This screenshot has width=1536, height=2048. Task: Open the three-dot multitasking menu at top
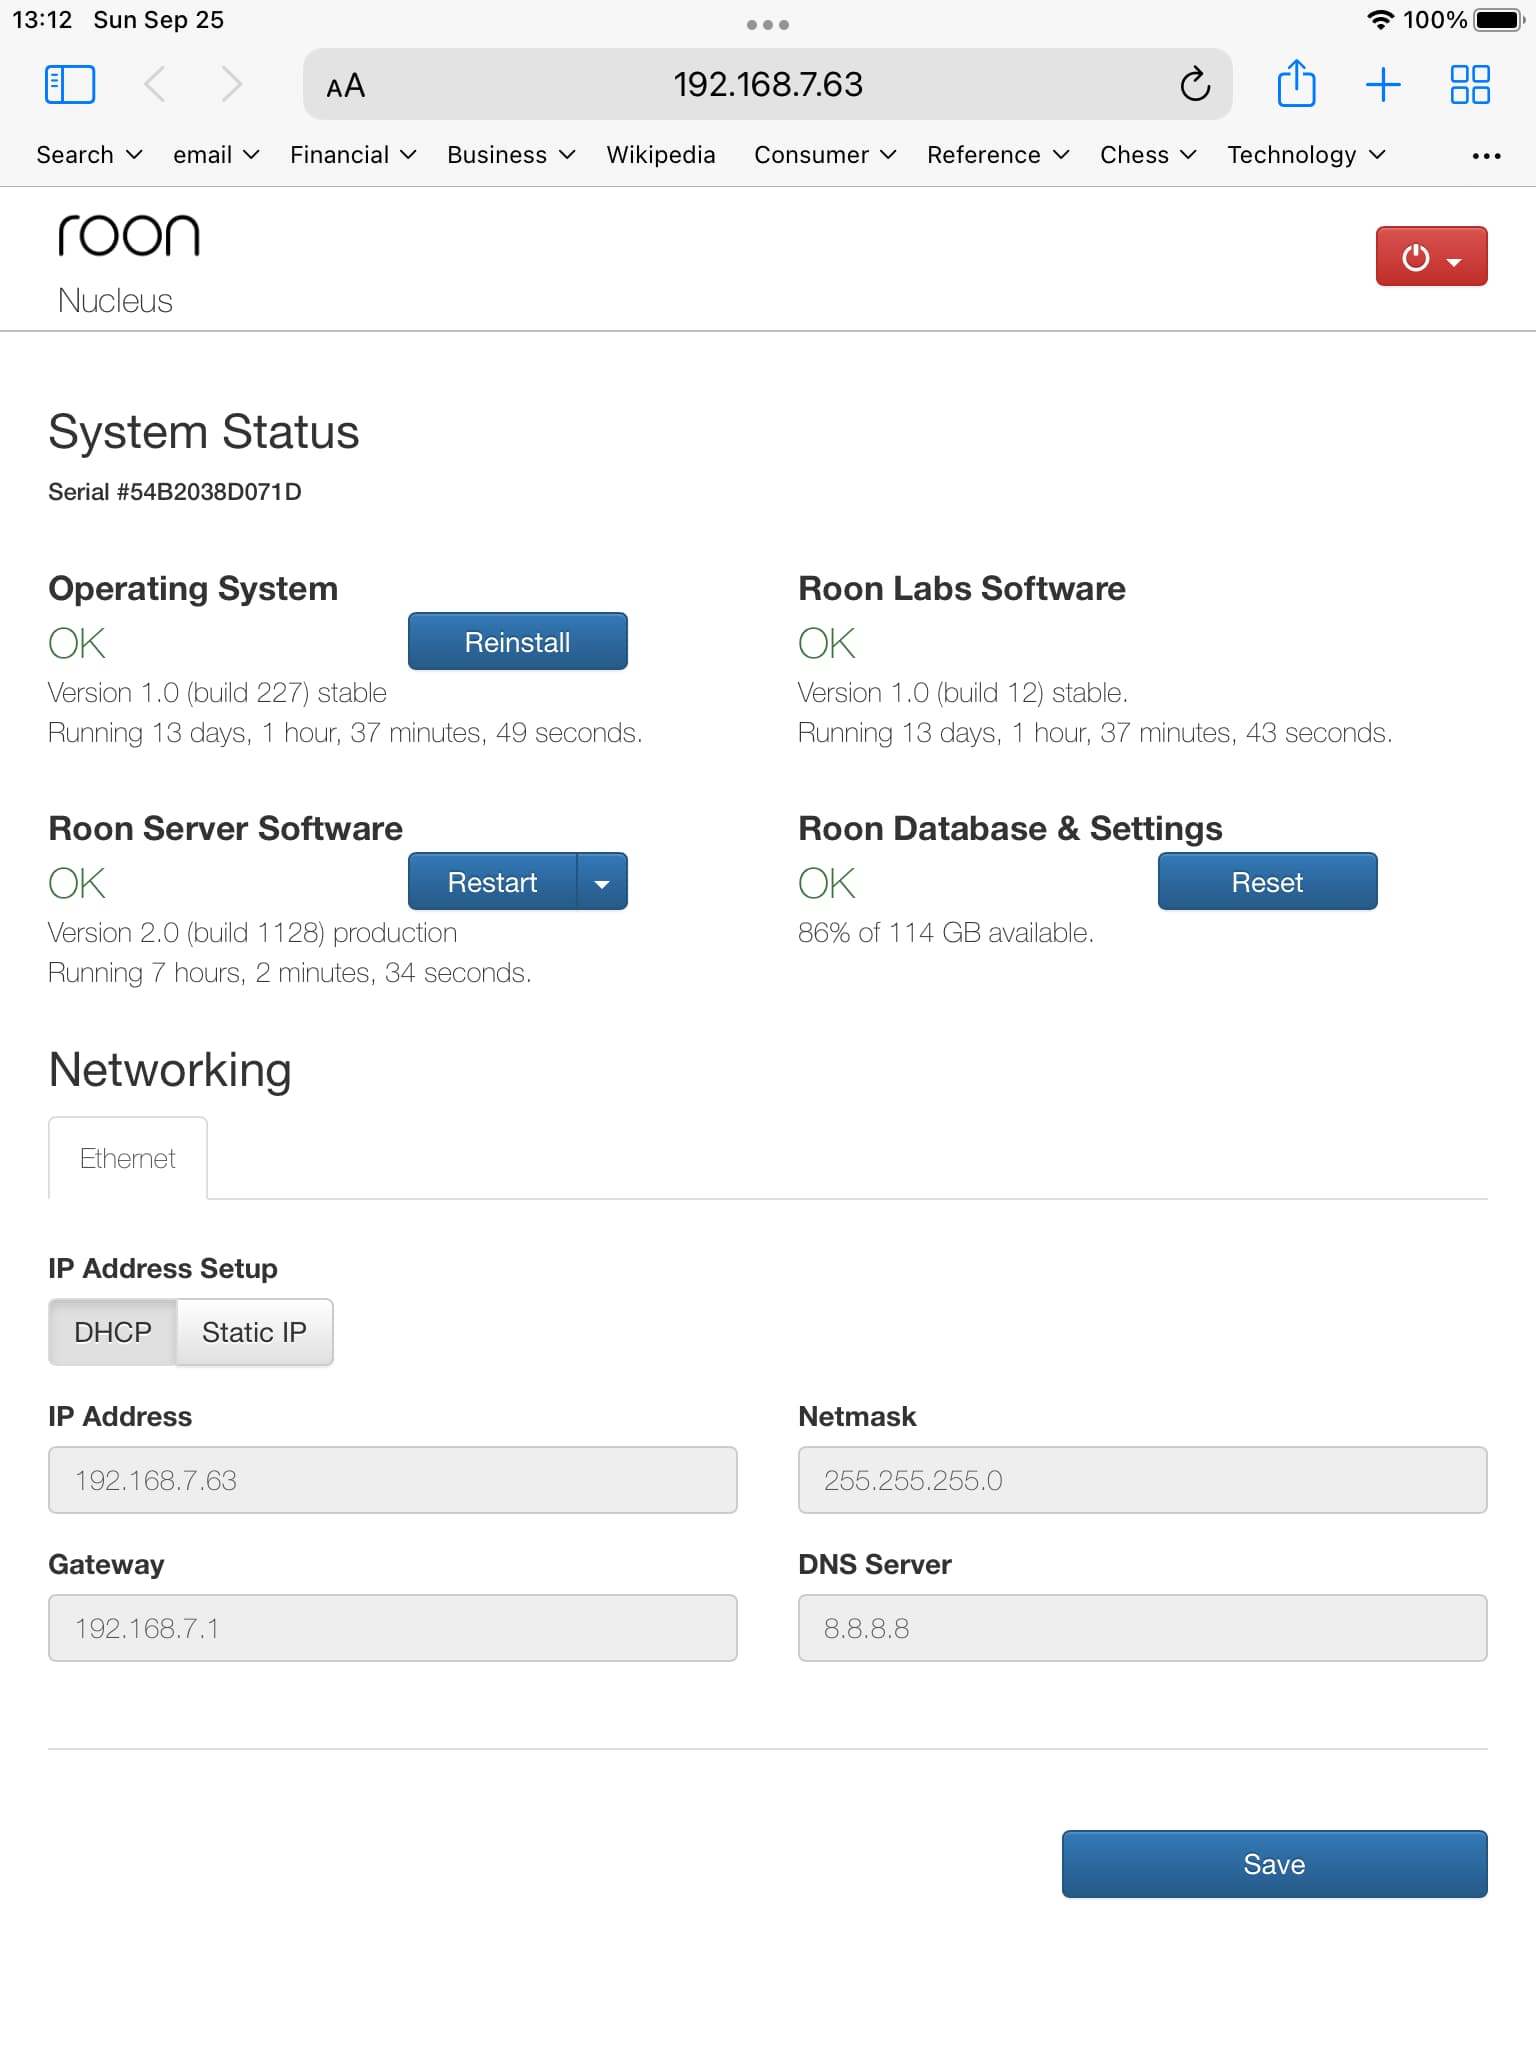[768, 24]
